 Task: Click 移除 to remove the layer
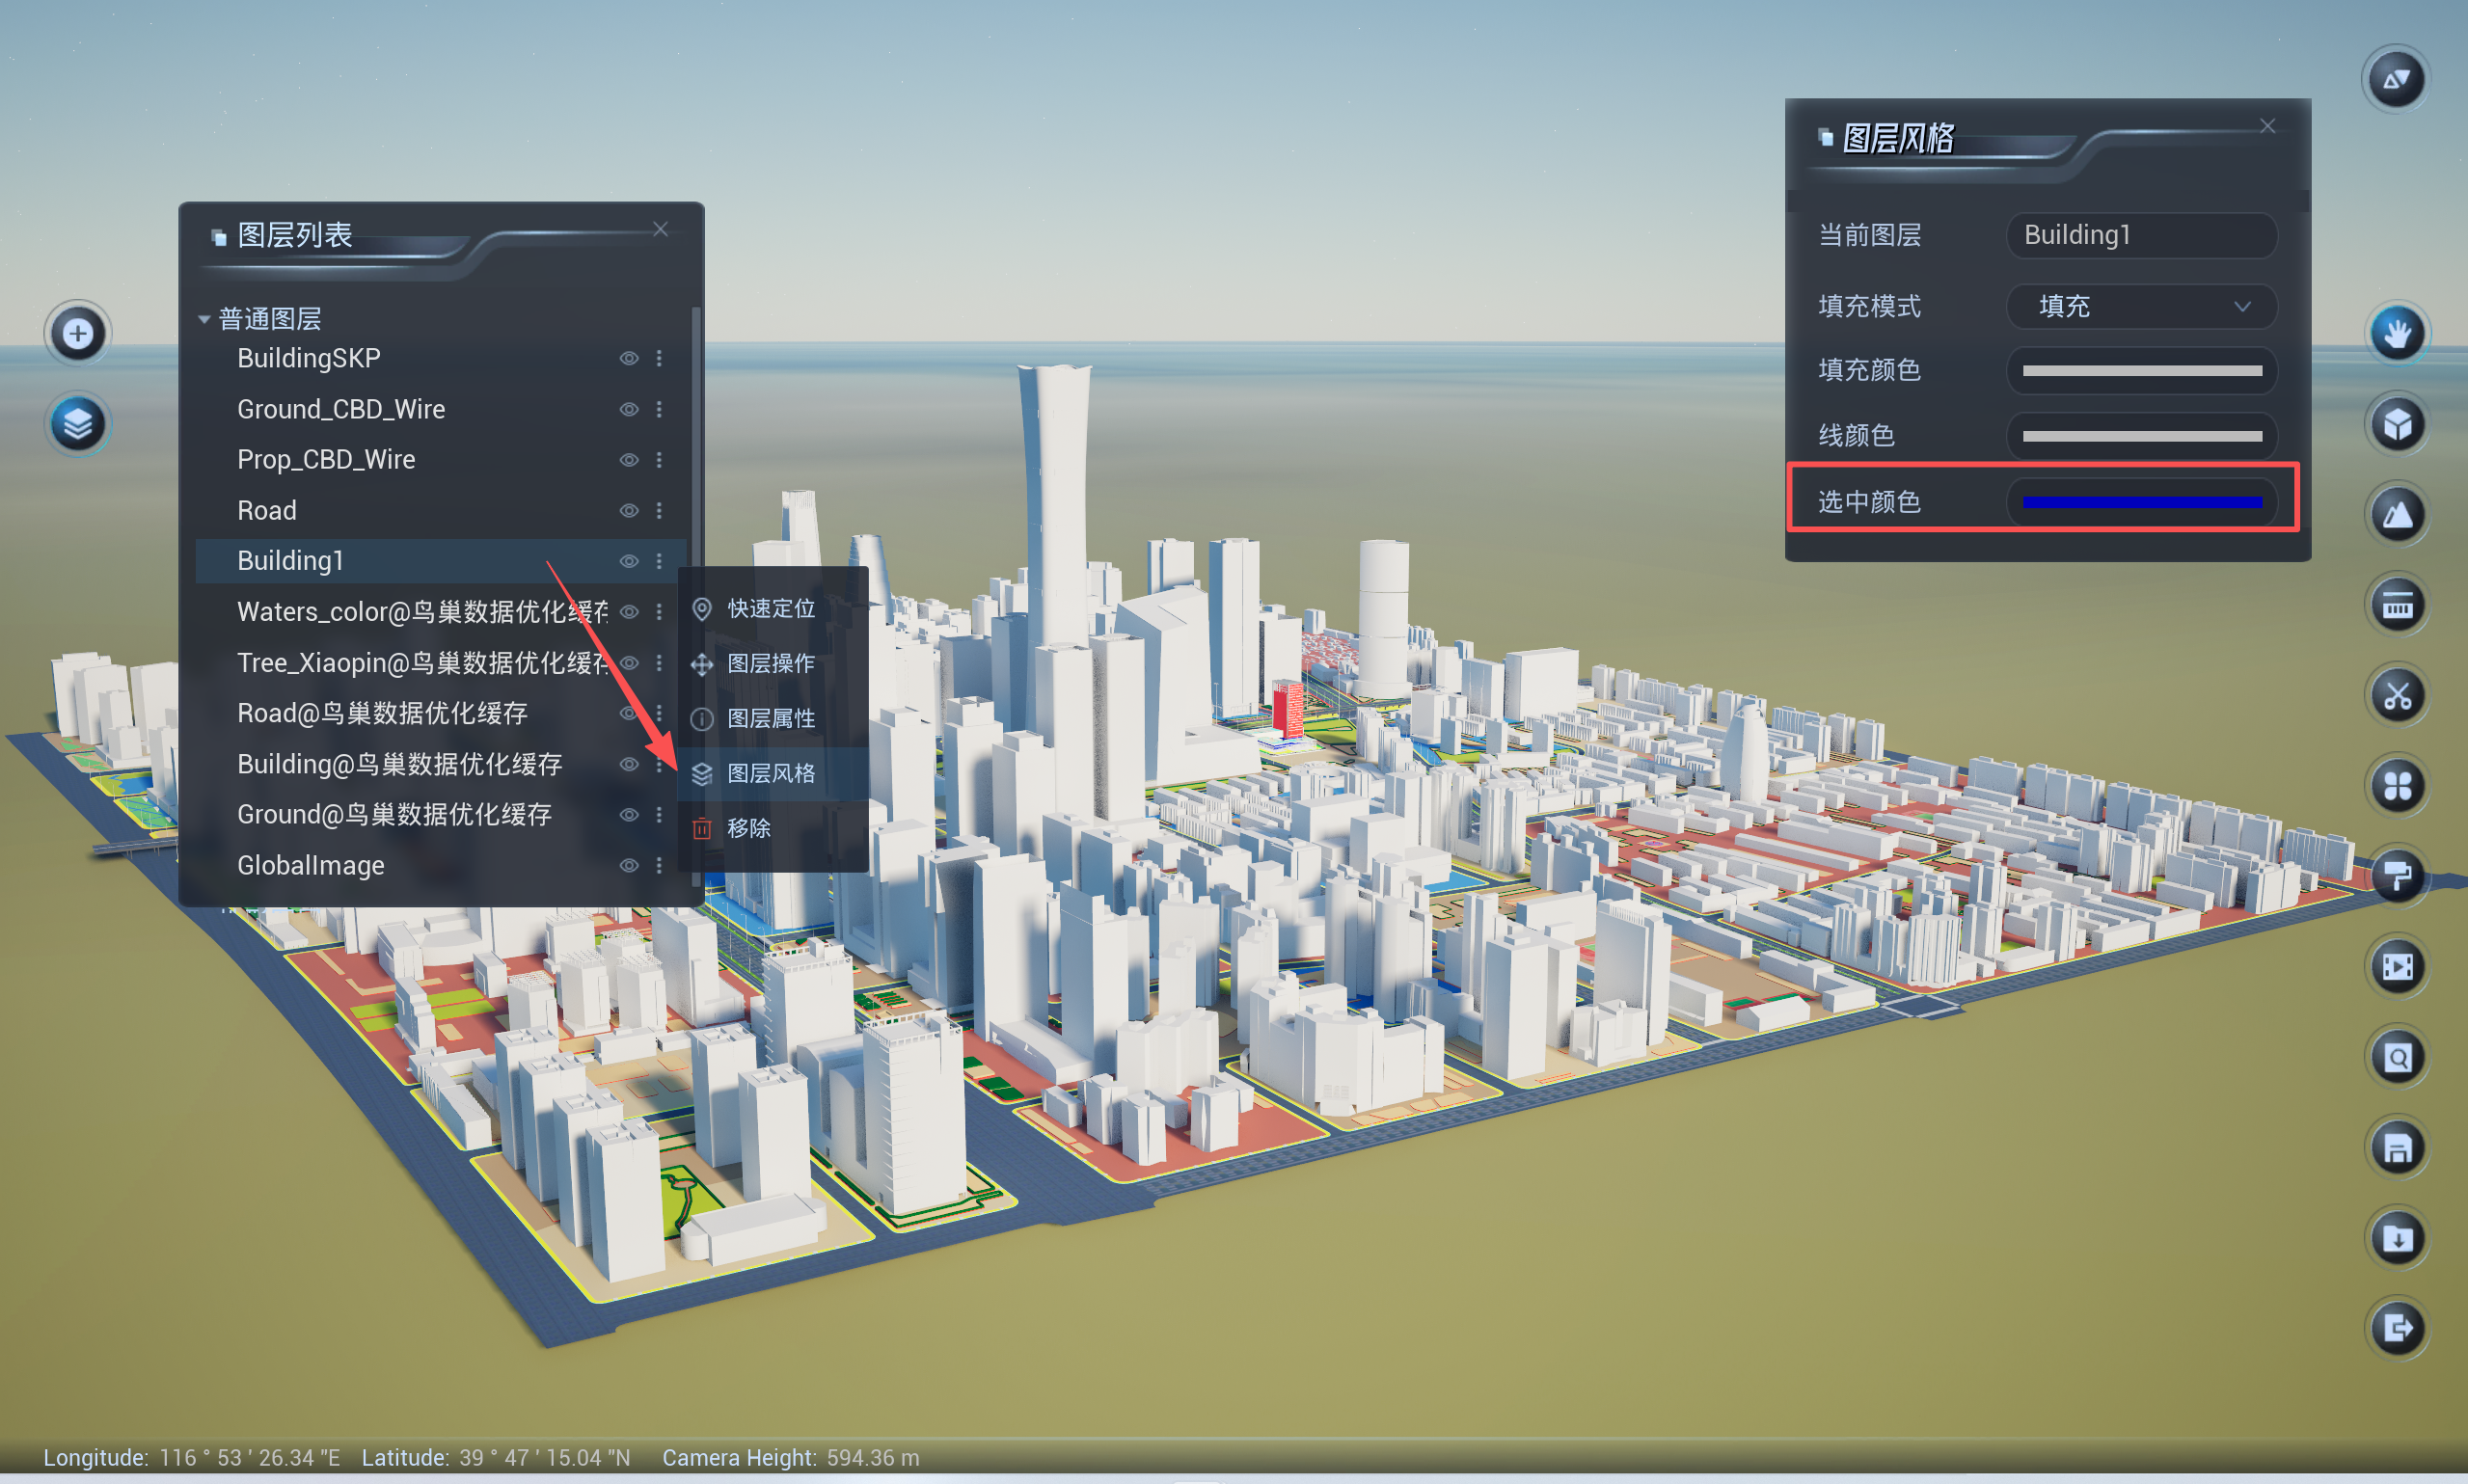[748, 828]
